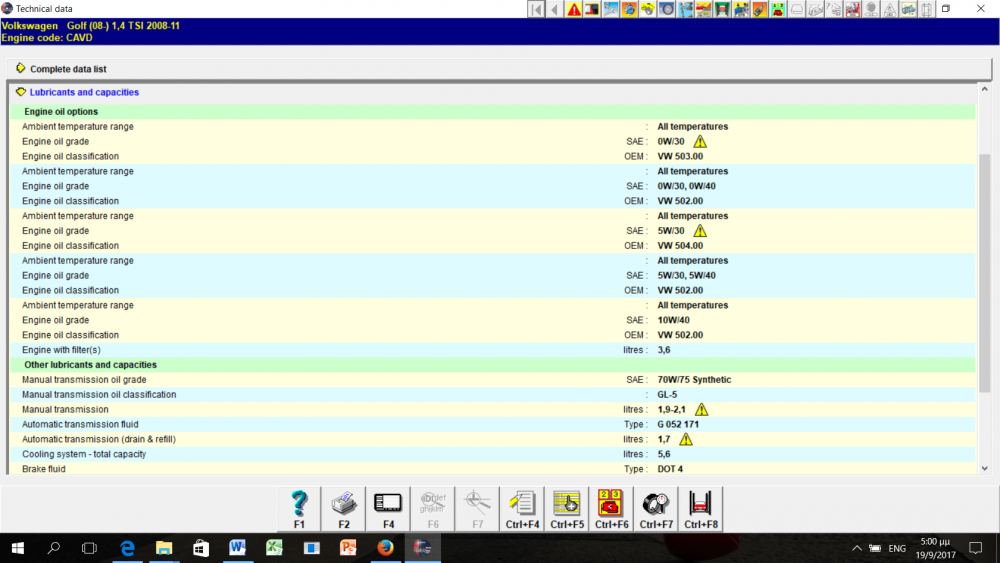The height and width of the screenshot is (563, 1000).
Task: Select the Engine oil options header row
Action: (492, 112)
